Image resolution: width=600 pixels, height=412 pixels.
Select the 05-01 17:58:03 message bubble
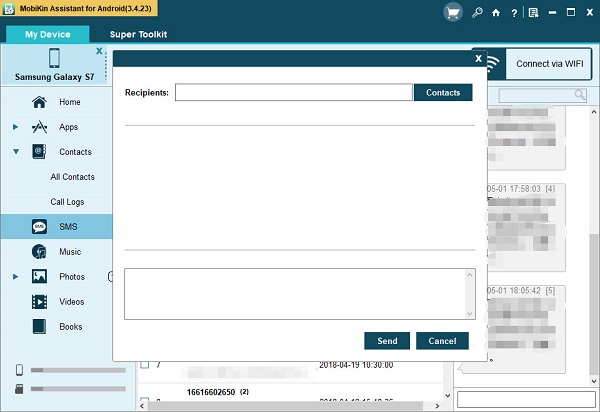(526, 228)
